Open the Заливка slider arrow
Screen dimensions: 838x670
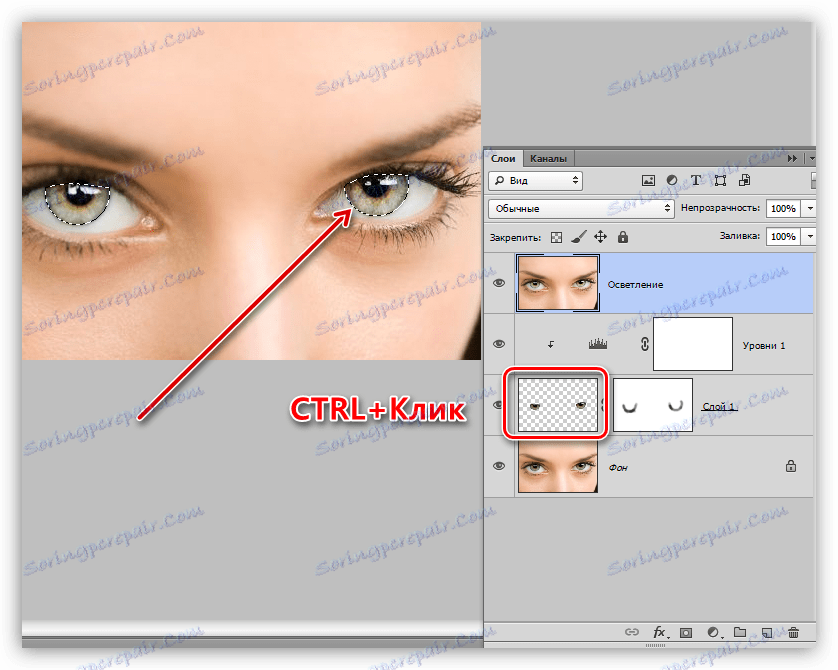click(810, 236)
